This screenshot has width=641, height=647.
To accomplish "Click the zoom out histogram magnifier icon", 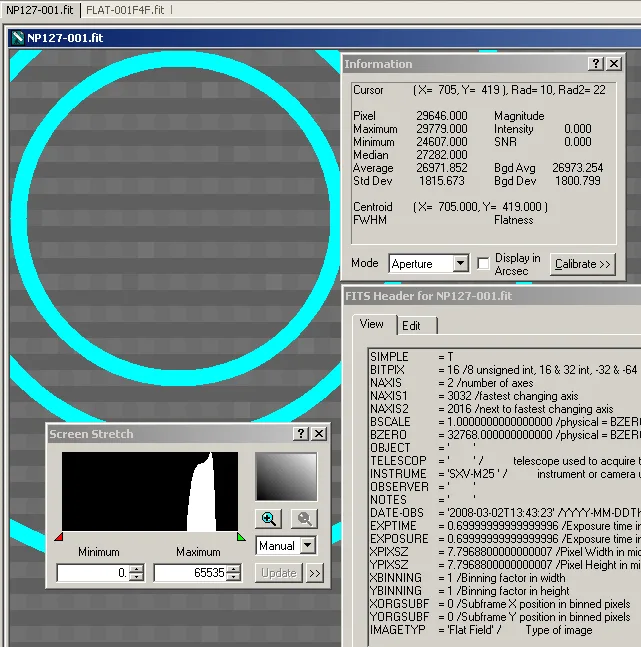I will [304, 519].
